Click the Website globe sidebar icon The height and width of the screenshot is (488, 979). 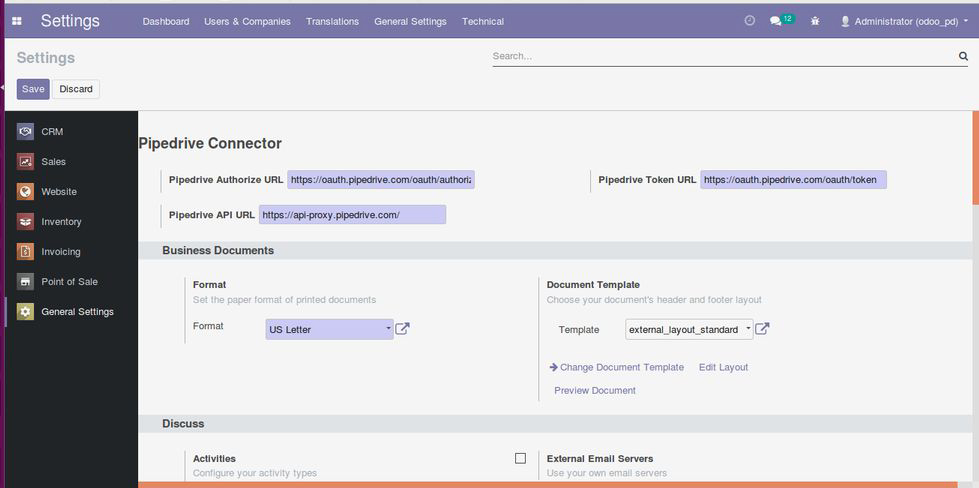[25, 192]
